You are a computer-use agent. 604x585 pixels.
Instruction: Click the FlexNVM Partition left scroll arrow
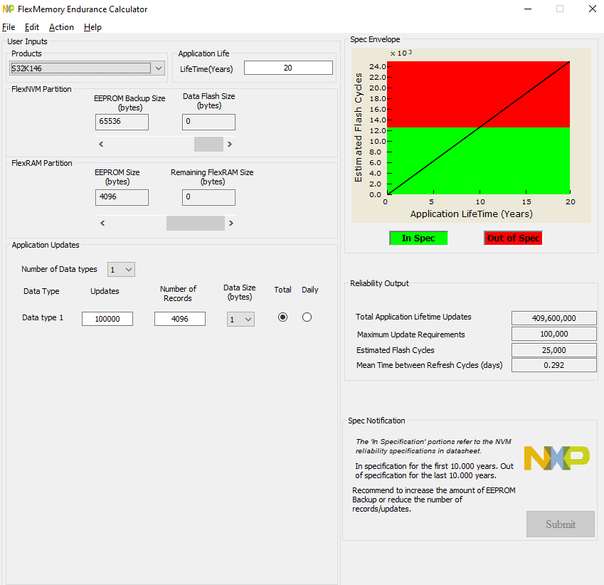tap(101, 144)
